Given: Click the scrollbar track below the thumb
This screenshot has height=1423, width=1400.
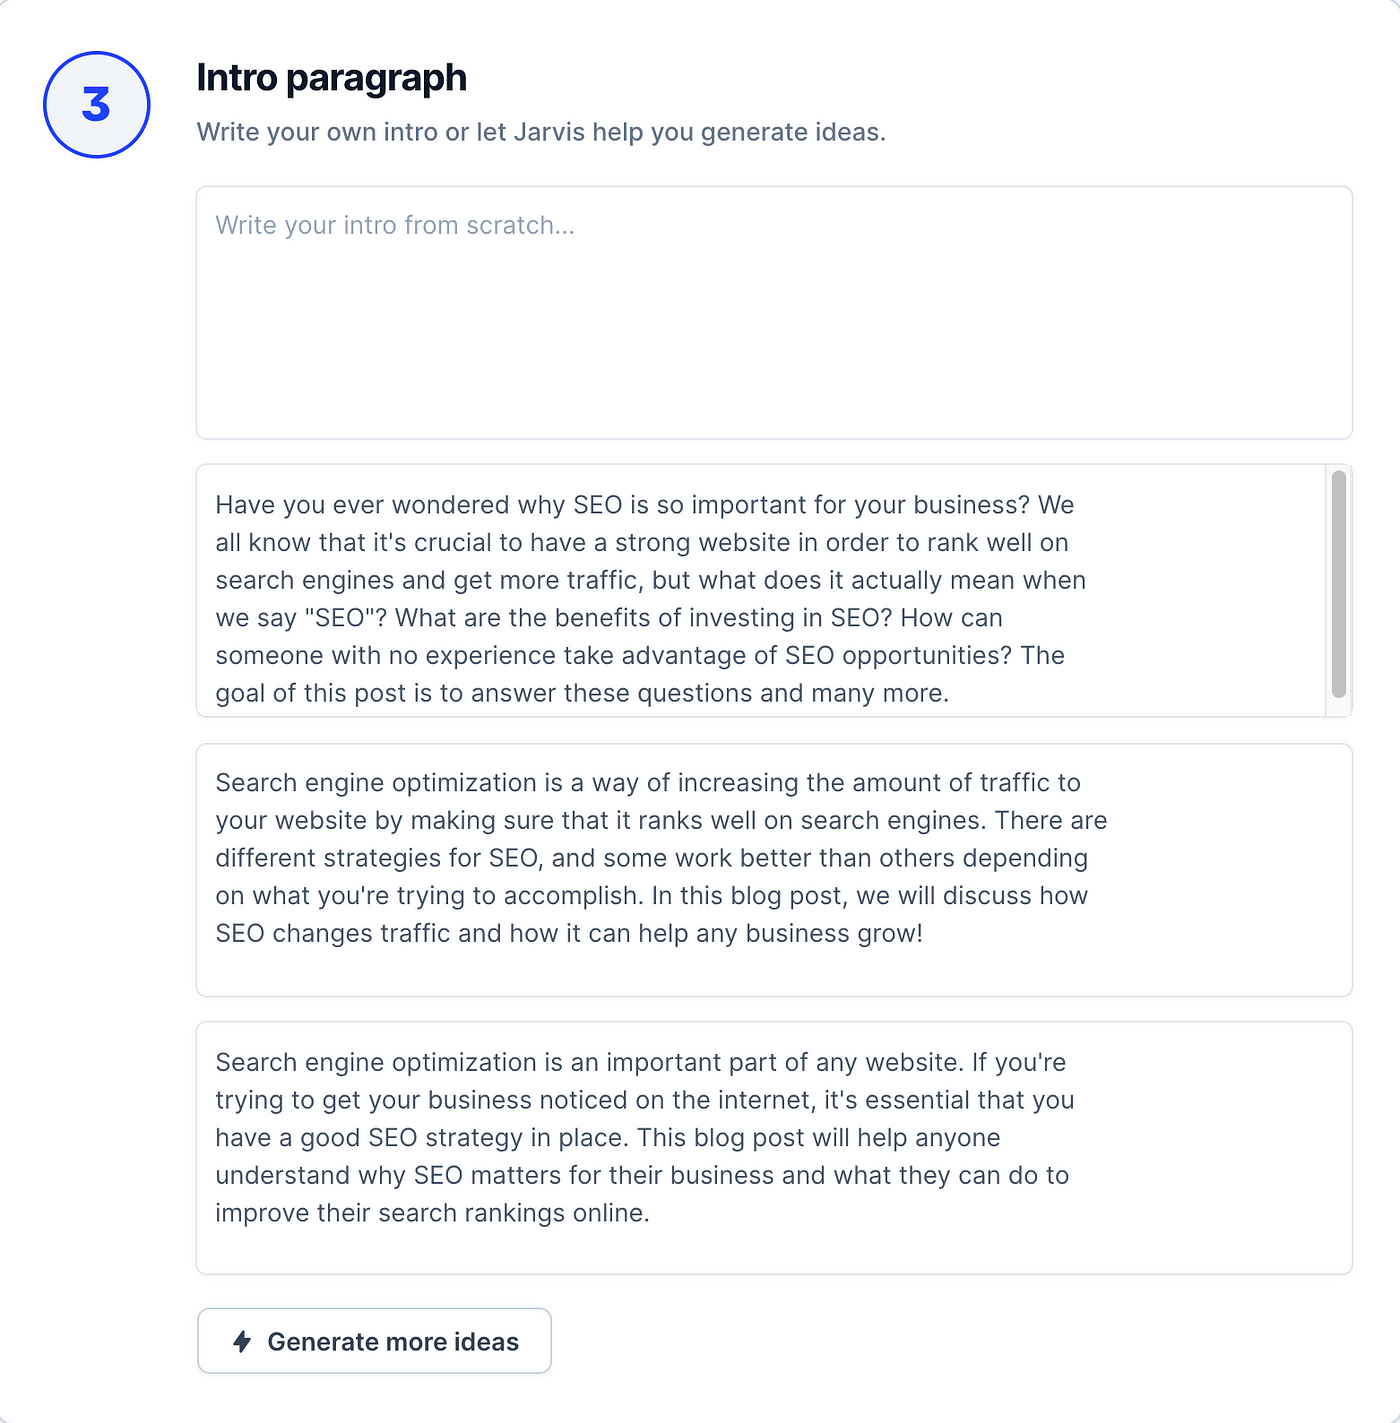Looking at the screenshot, I should (1338, 707).
